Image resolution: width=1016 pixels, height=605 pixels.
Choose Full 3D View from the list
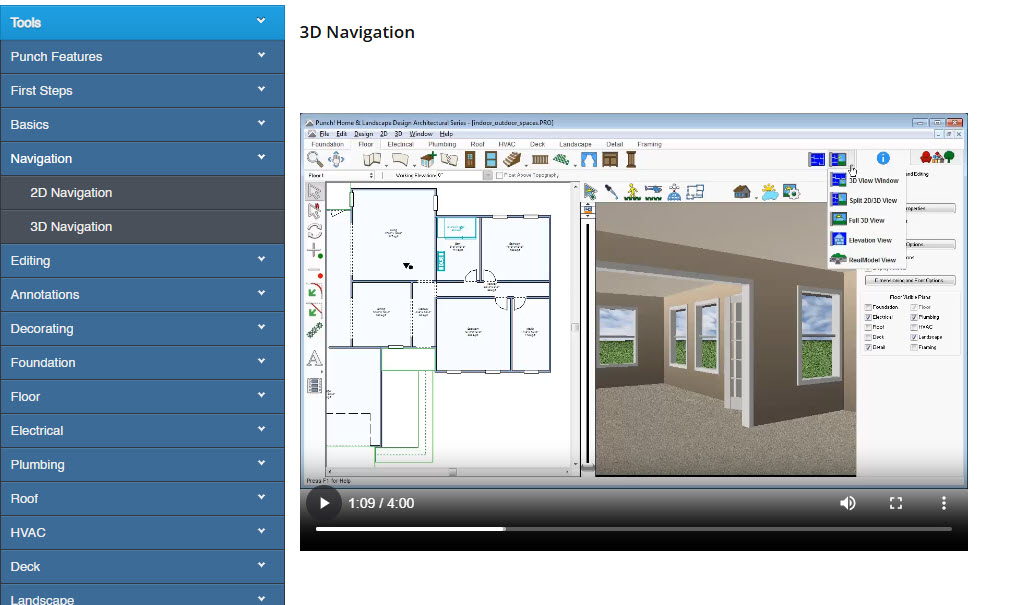(866, 220)
